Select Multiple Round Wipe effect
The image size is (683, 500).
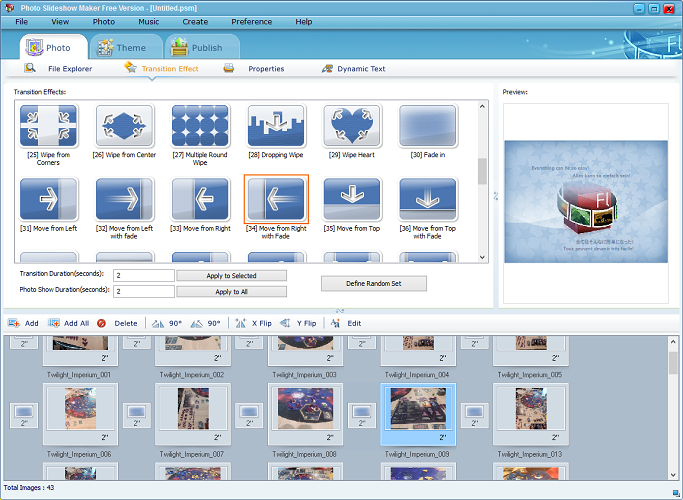[x=200, y=128]
